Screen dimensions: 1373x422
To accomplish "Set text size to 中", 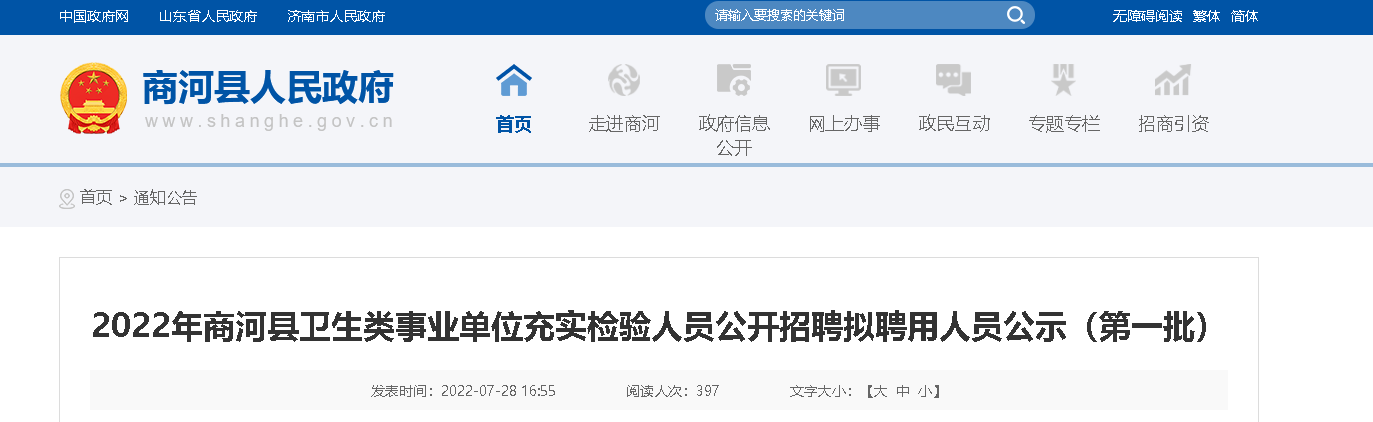I will [903, 391].
